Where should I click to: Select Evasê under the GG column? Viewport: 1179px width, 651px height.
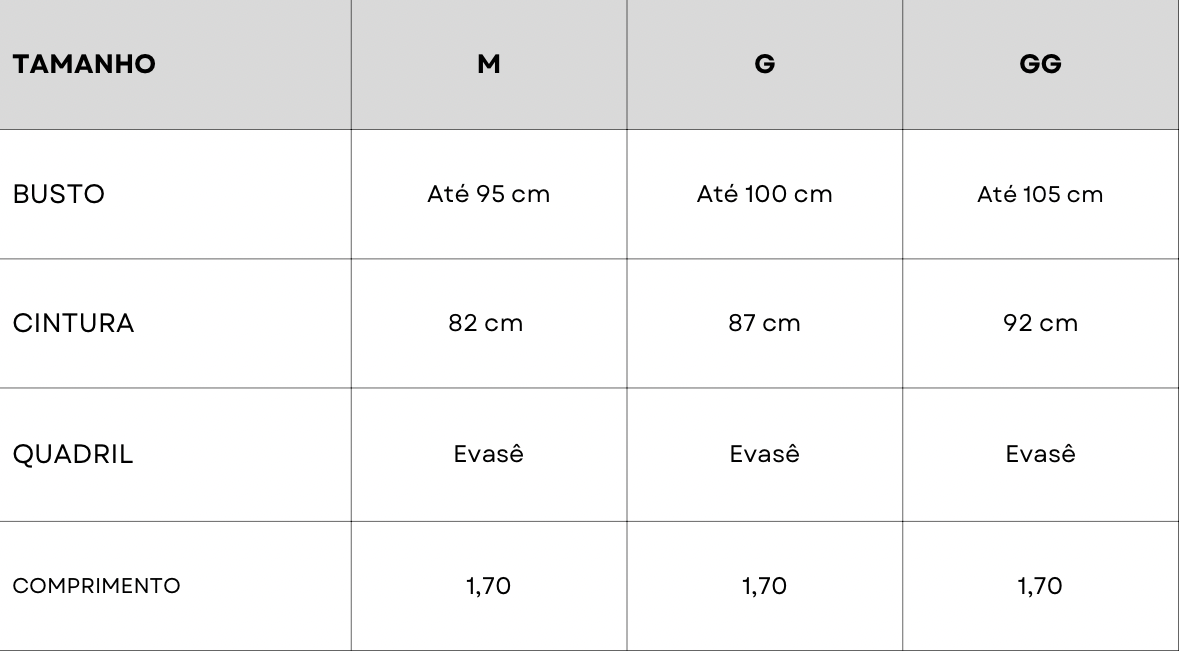tap(1040, 454)
